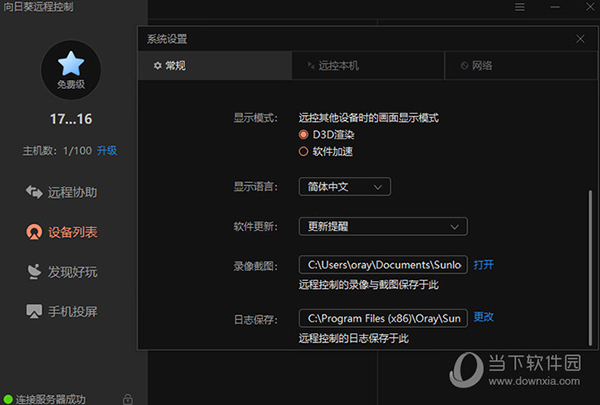
Task: Click 更改 next to log path
Action: pyautogui.click(x=484, y=317)
